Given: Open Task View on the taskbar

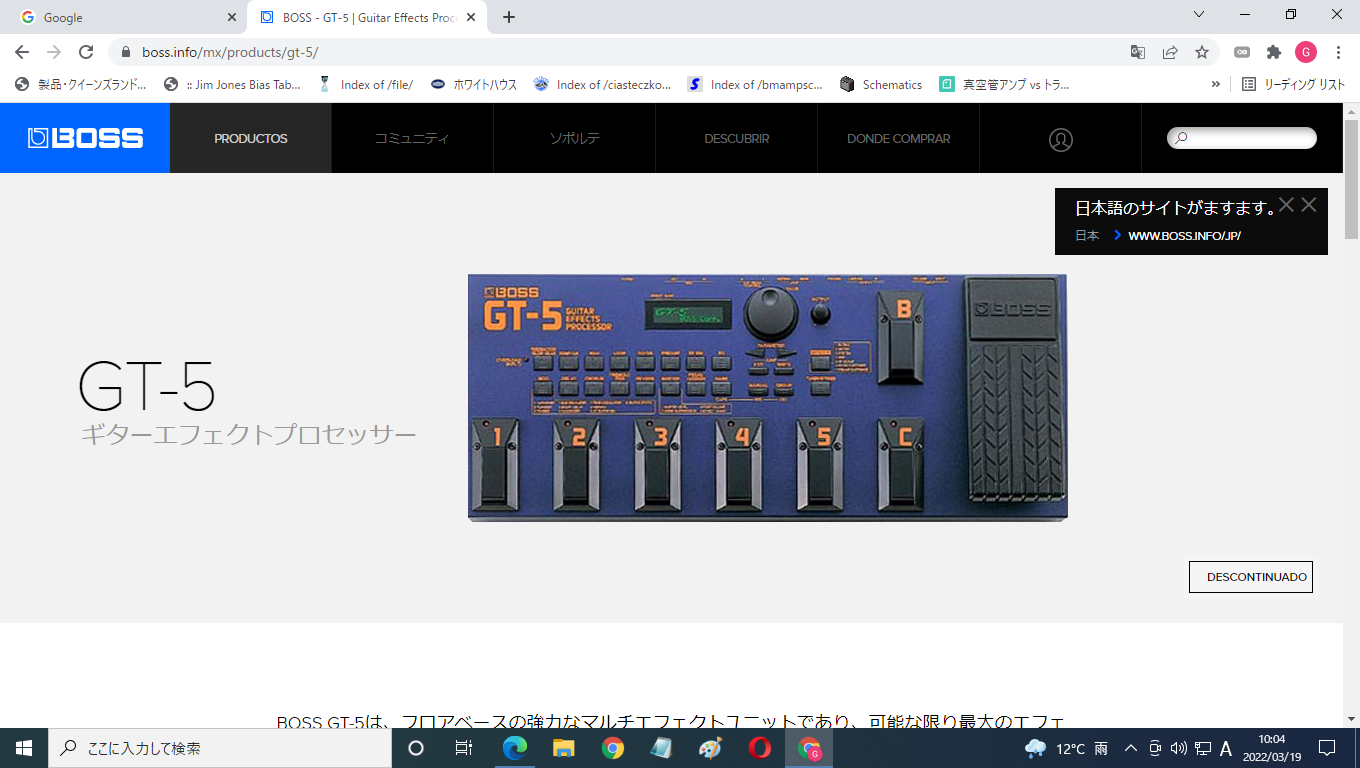Looking at the screenshot, I should pos(464,748).
